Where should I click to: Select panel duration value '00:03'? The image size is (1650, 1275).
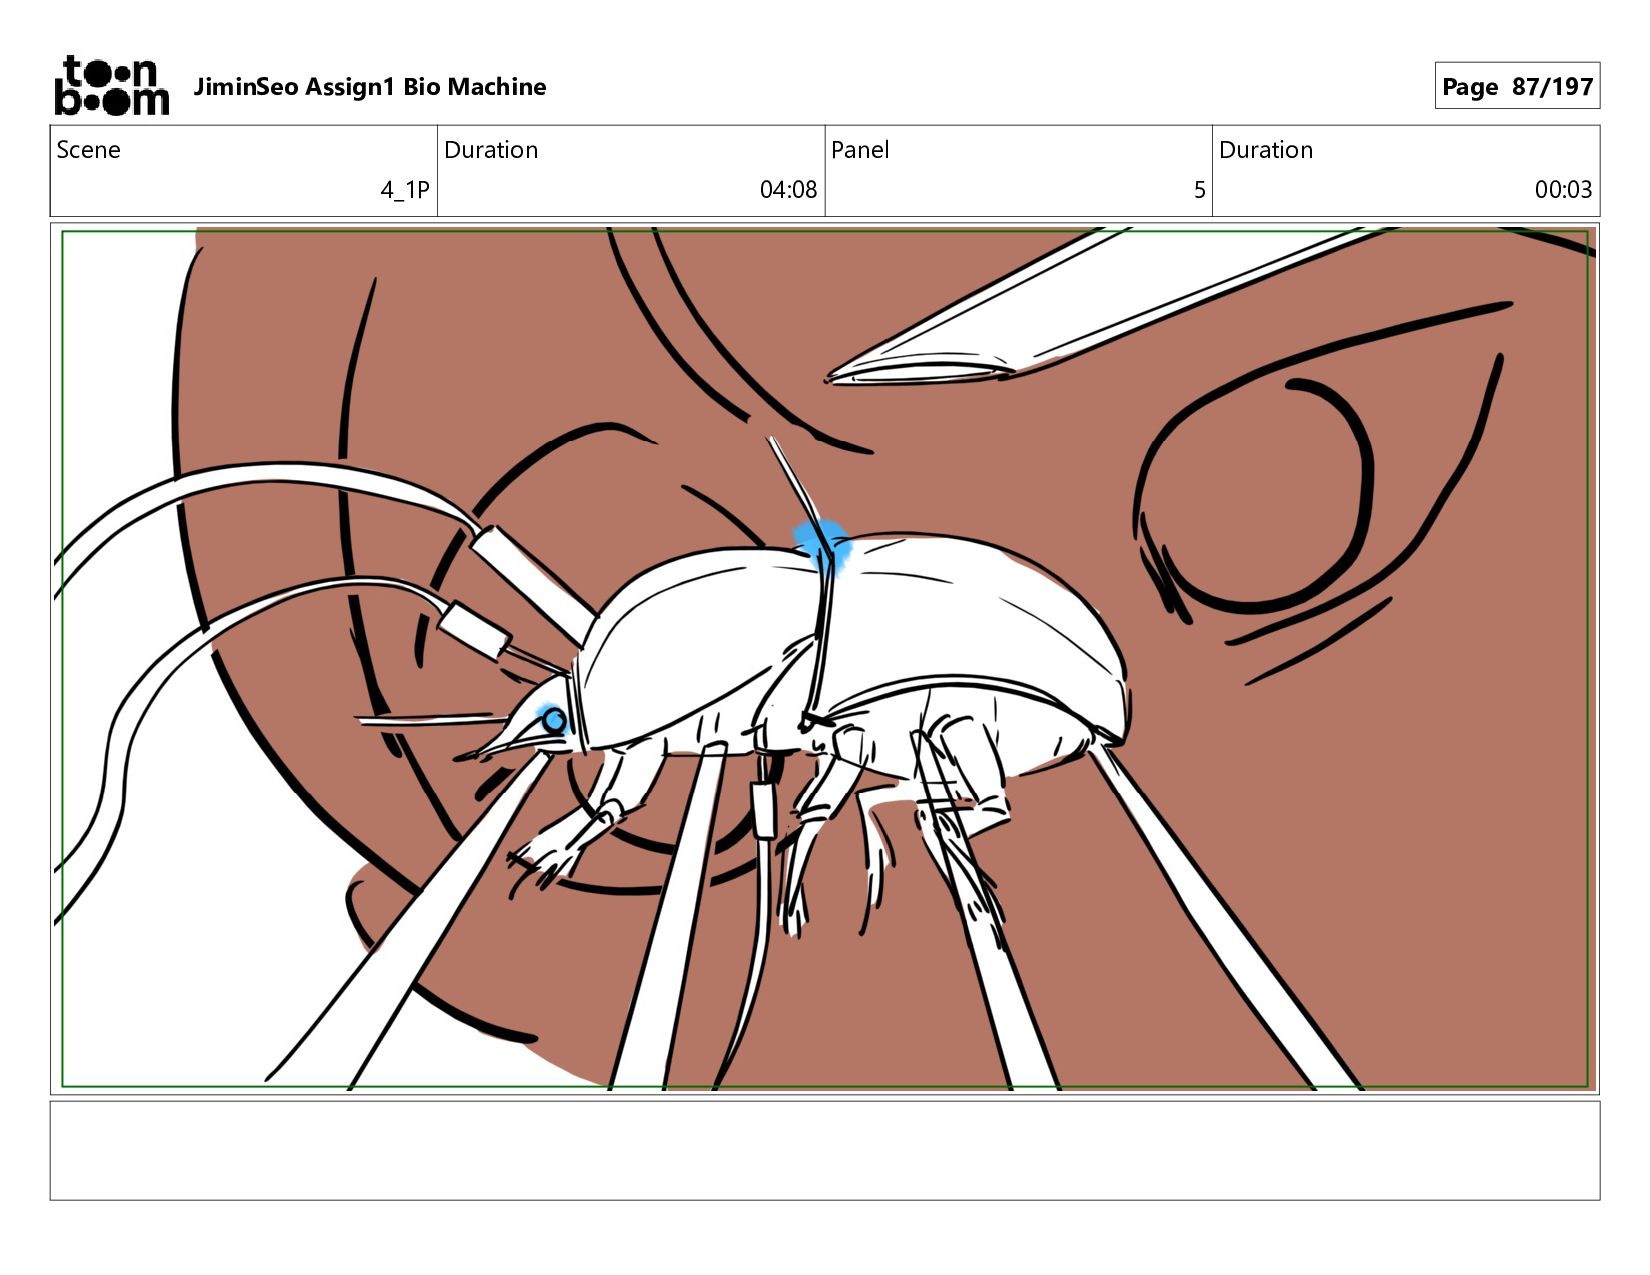1563,190
